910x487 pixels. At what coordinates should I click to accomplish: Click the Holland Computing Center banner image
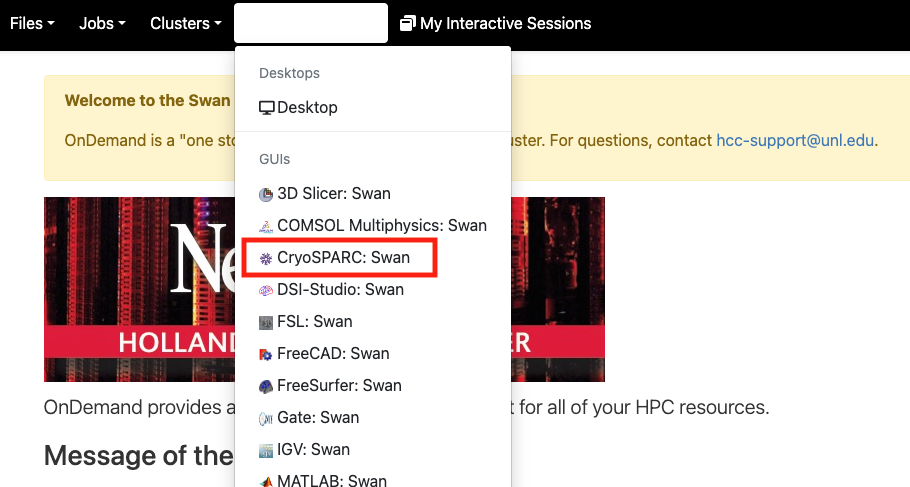[x=324, y=289]
